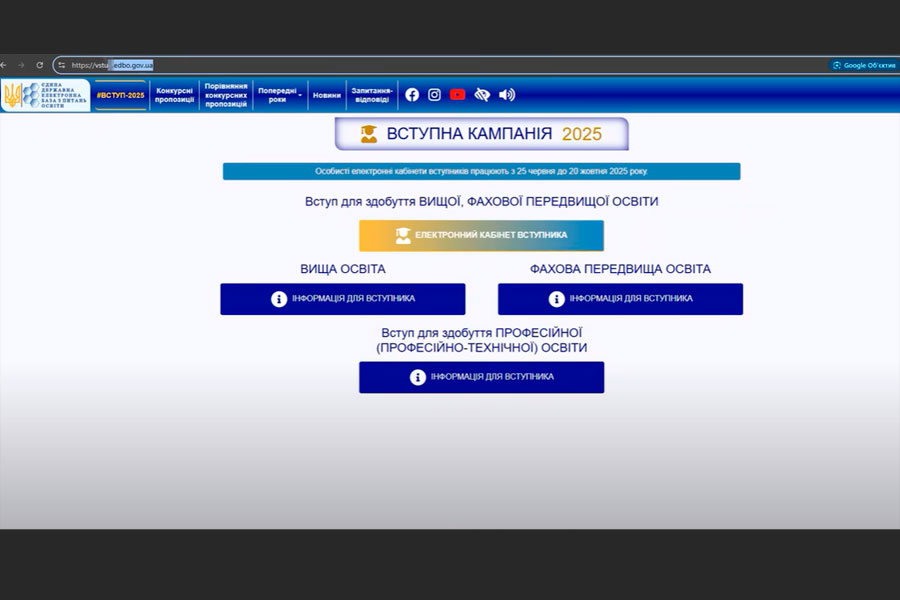
Task: Reload the page with refresh icon
Action: point(39,65)
